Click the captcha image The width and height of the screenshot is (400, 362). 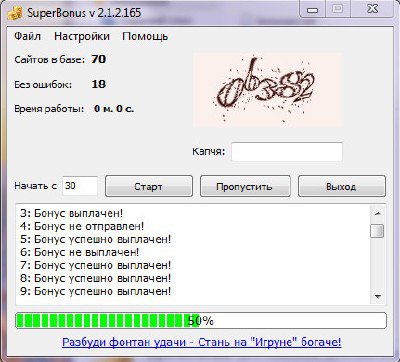coord(267,89)
